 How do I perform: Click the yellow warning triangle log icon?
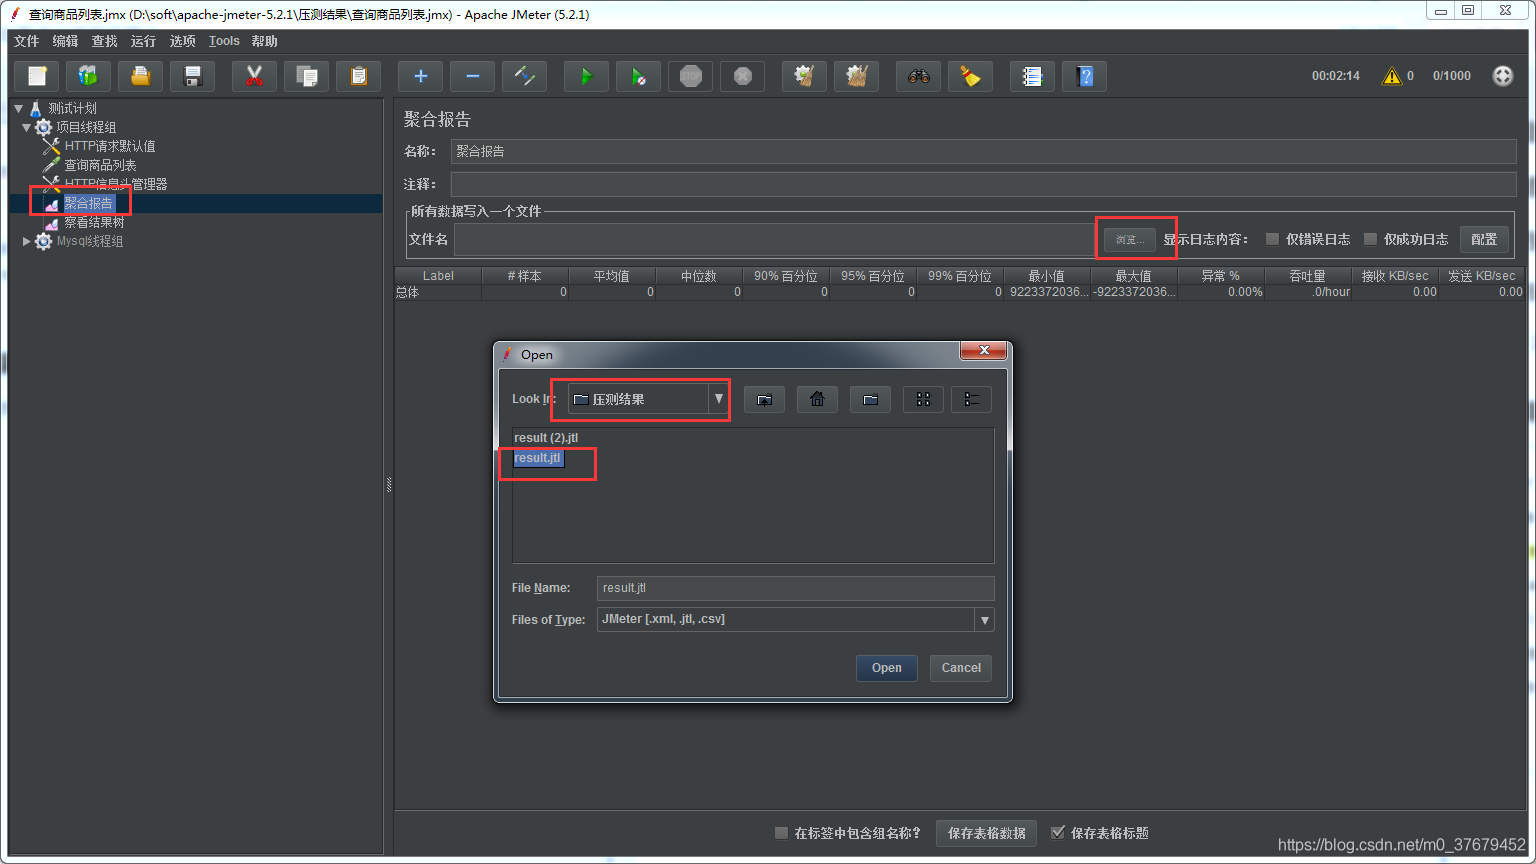pyautogui.click(x=1392, y=76)
